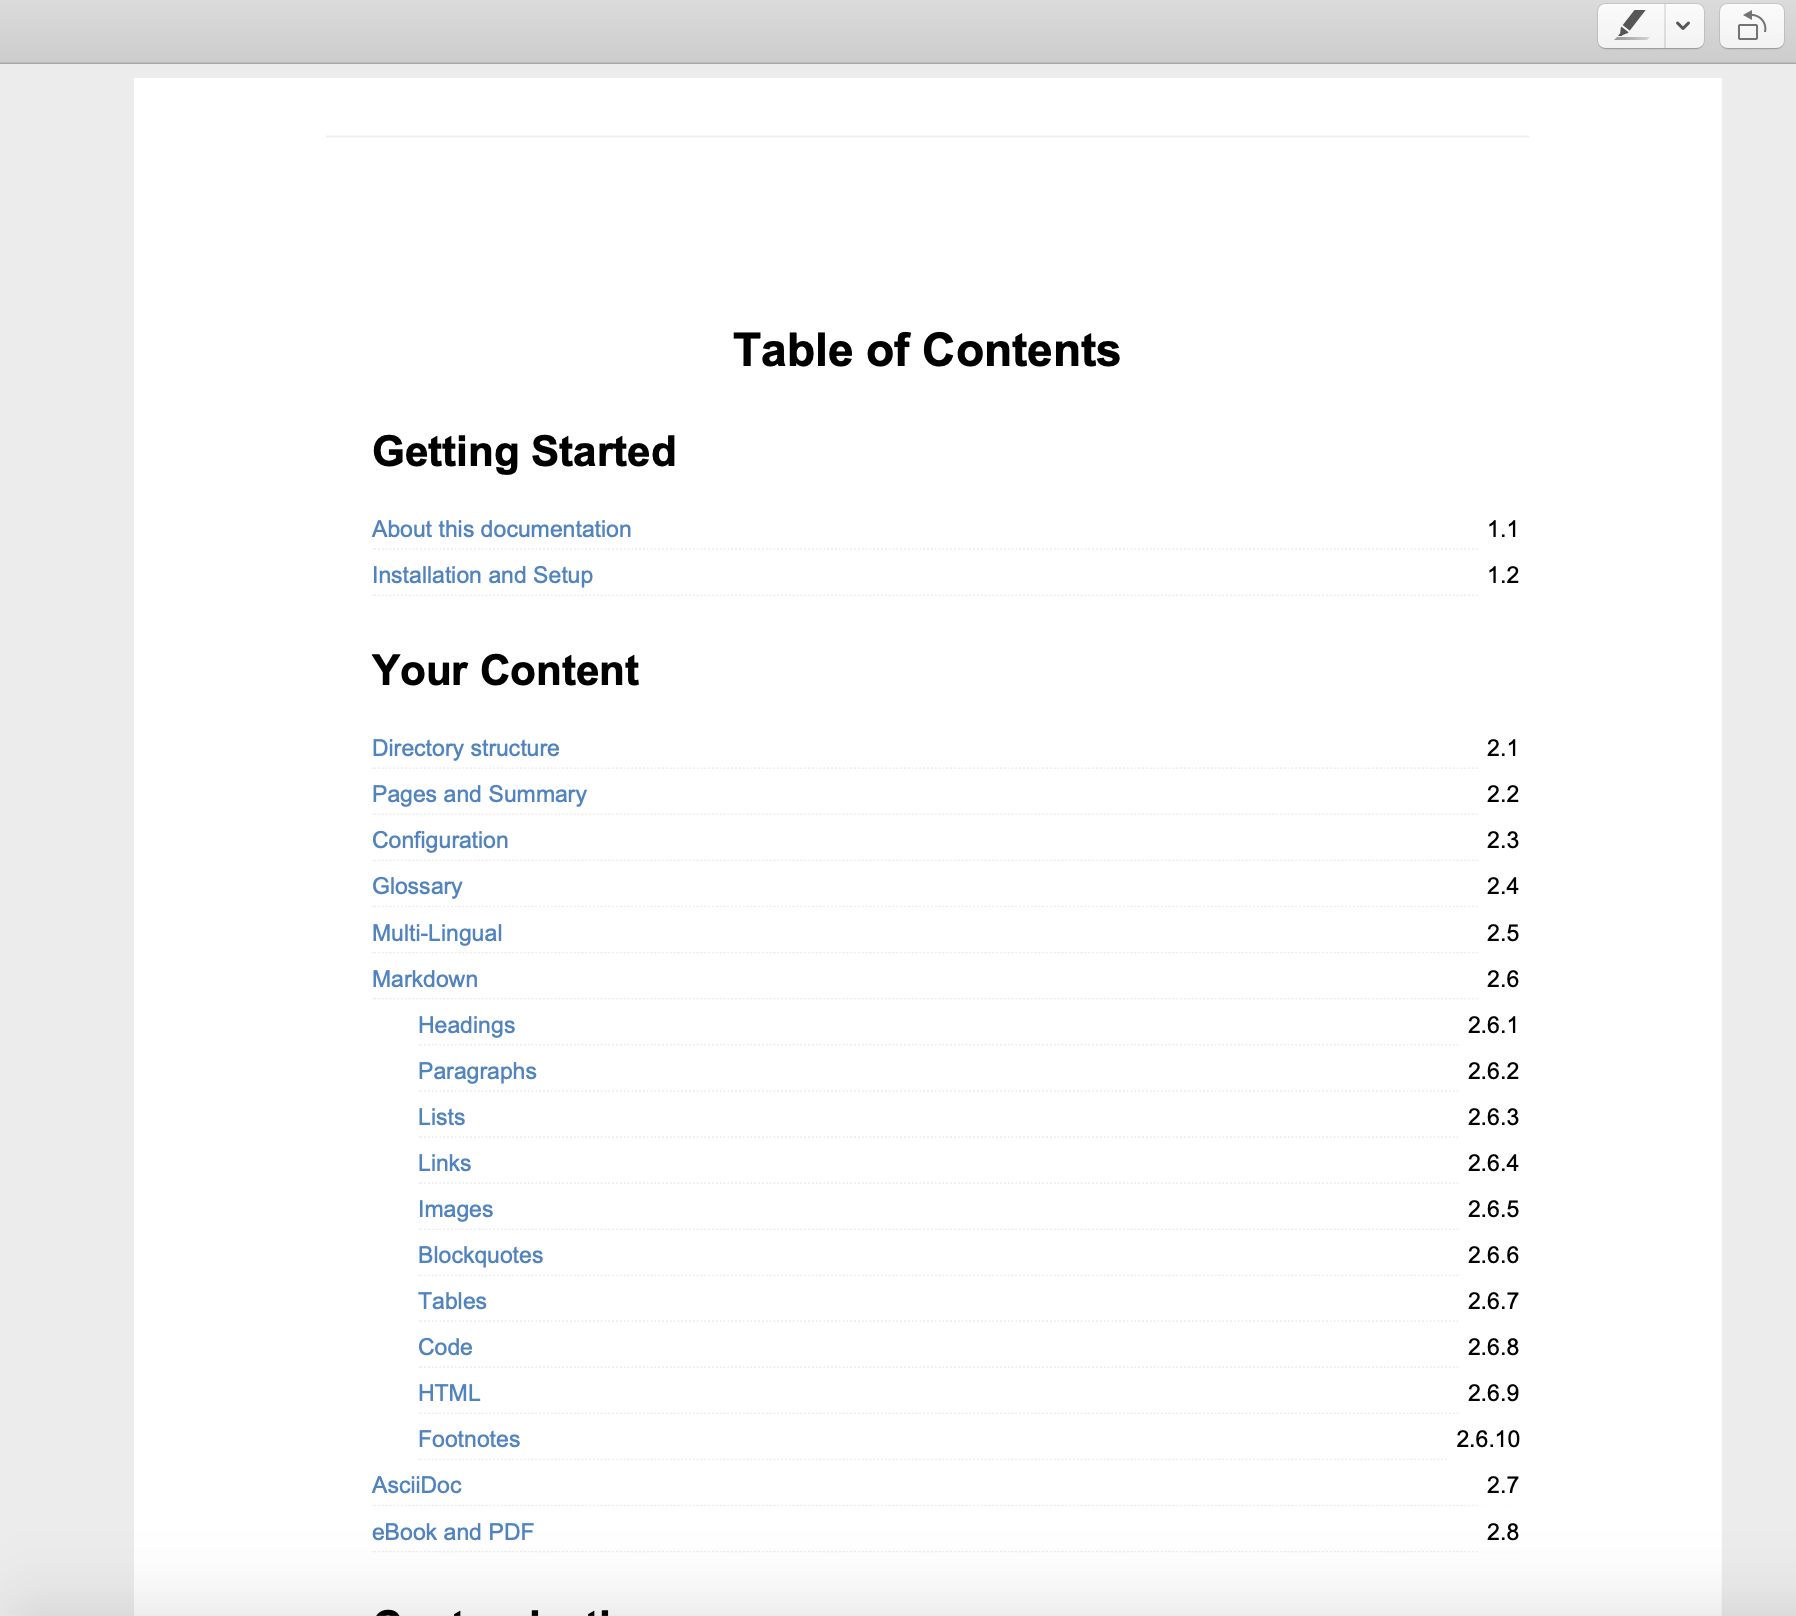Go to the 'Lists' subsection
Image resolution: width=1796 pixels, height=1616 pixels.
click(x=441, y=1116)
